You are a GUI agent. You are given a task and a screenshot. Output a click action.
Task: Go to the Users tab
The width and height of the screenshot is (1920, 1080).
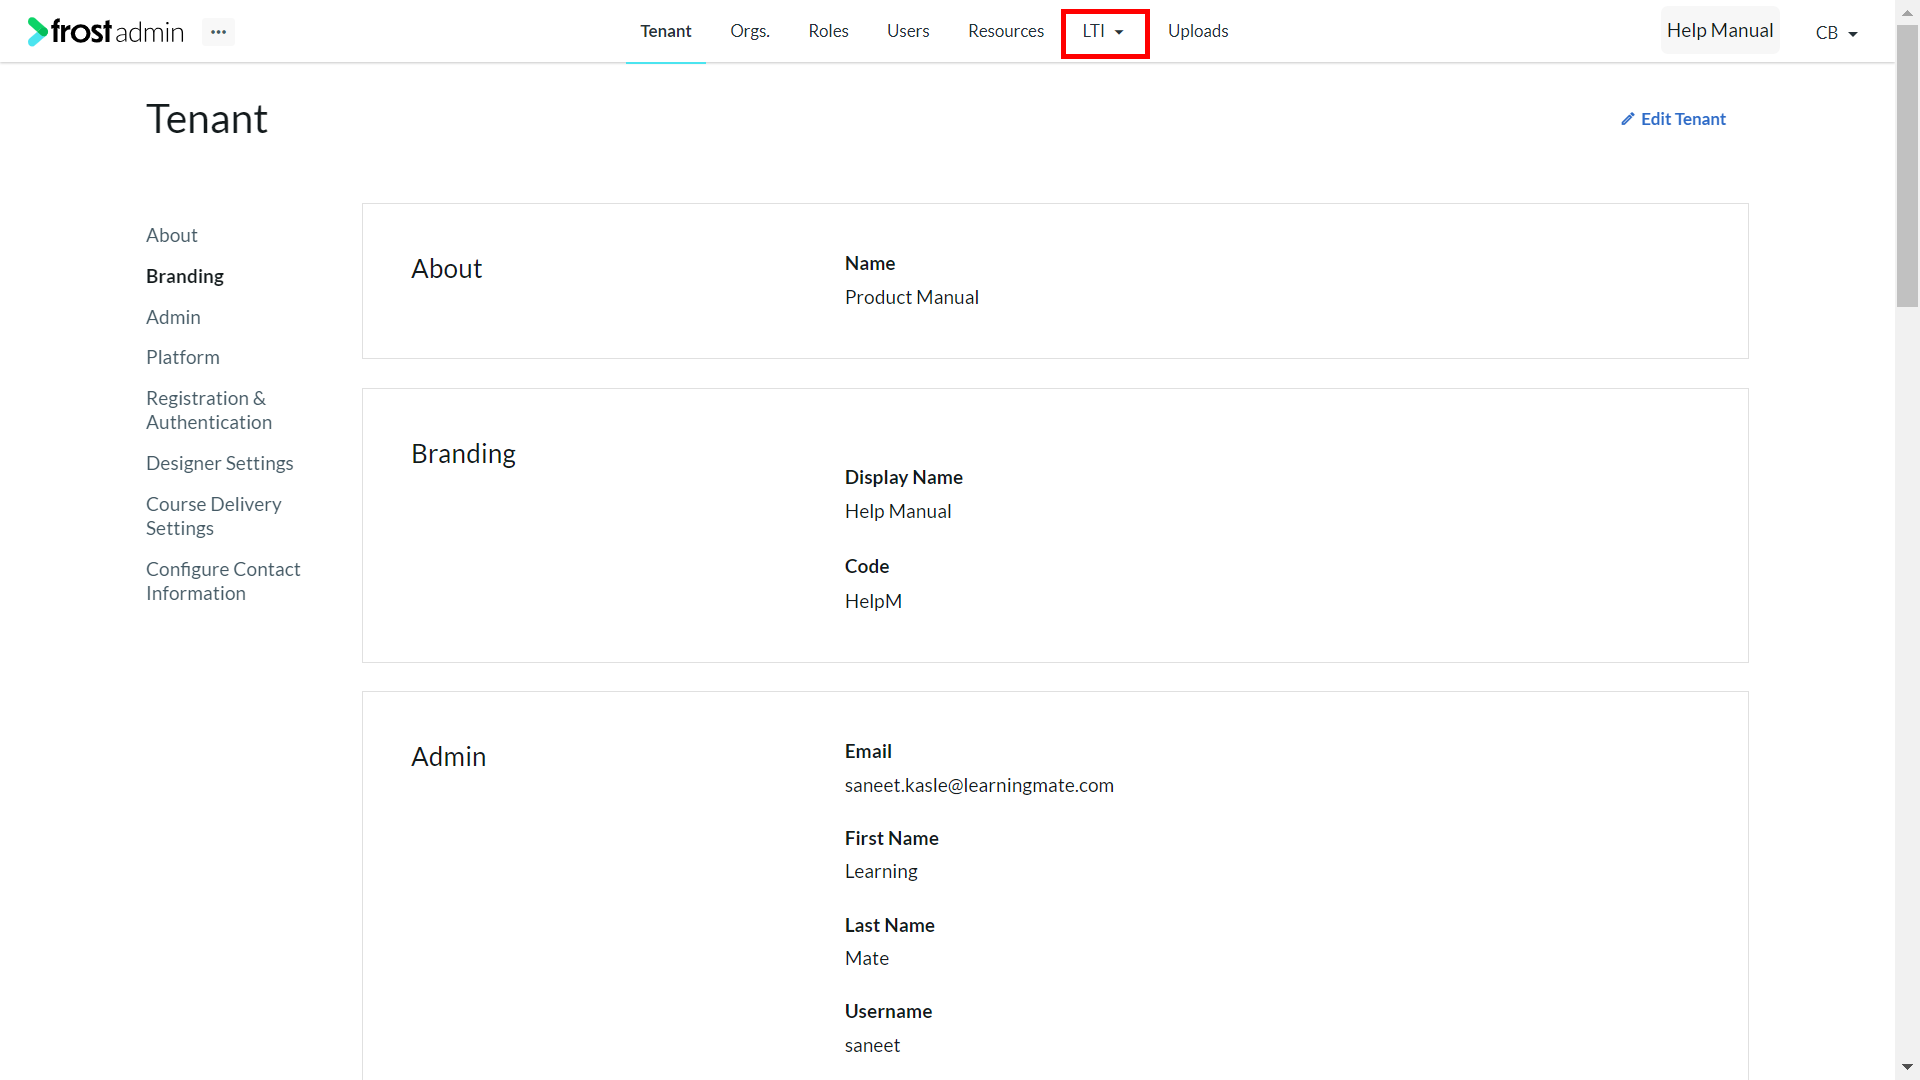pos(908,31)
